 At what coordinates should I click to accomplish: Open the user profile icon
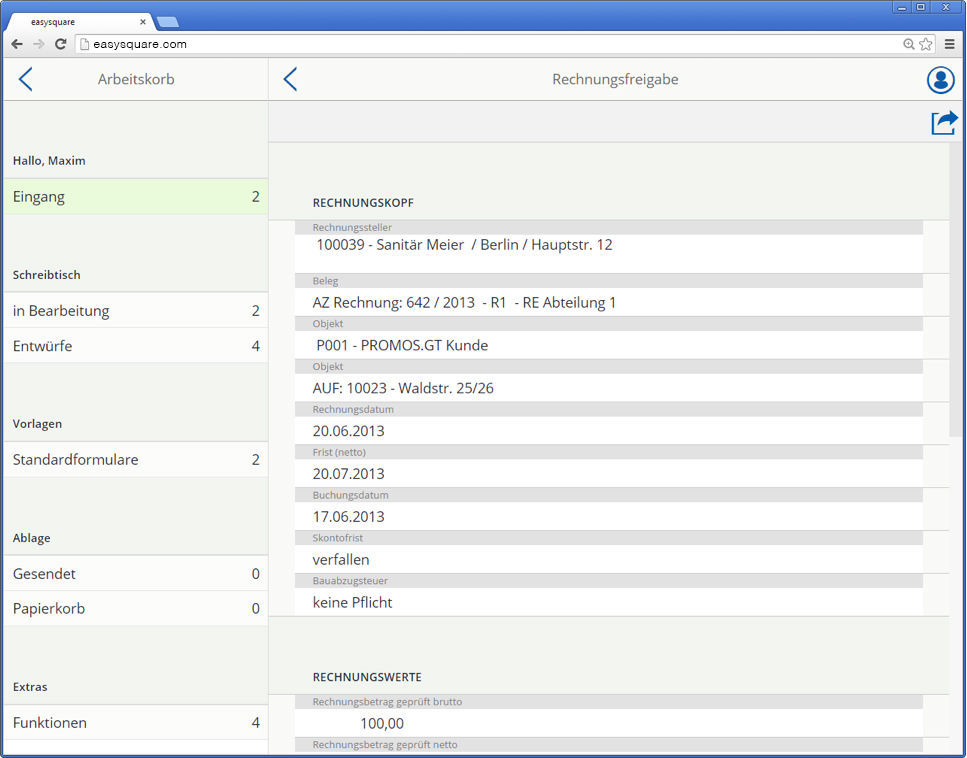click(940, 80)
